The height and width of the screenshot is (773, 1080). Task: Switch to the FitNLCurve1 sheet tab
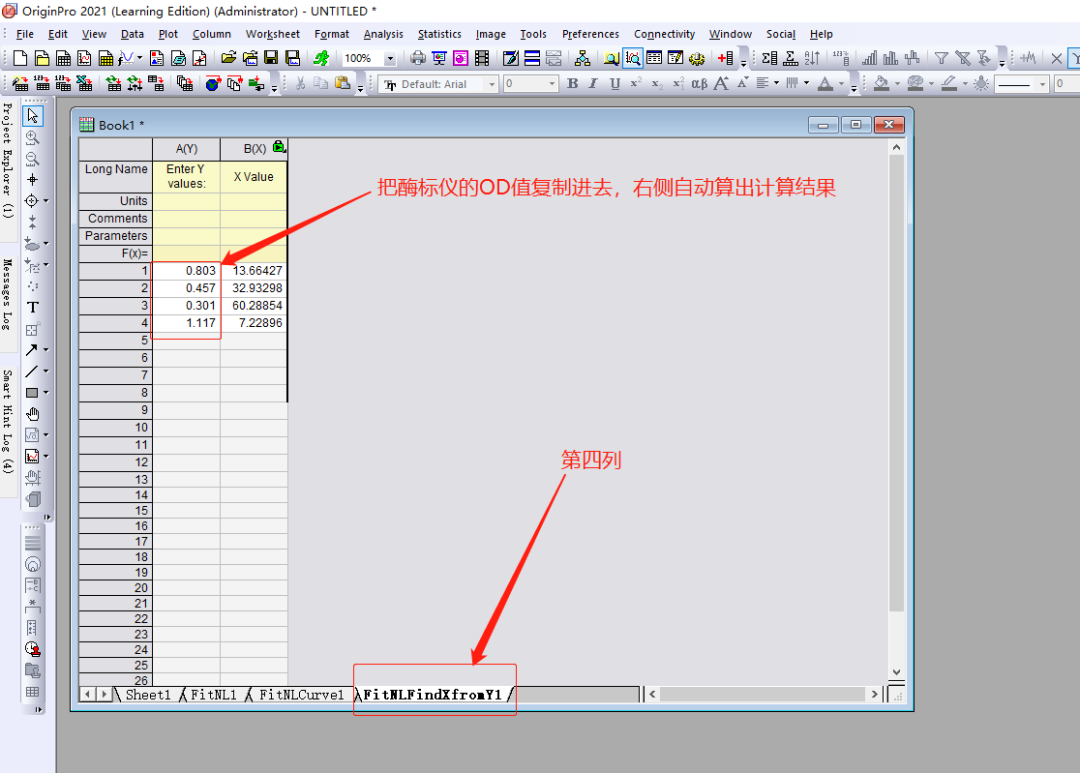tap(300, 694)
